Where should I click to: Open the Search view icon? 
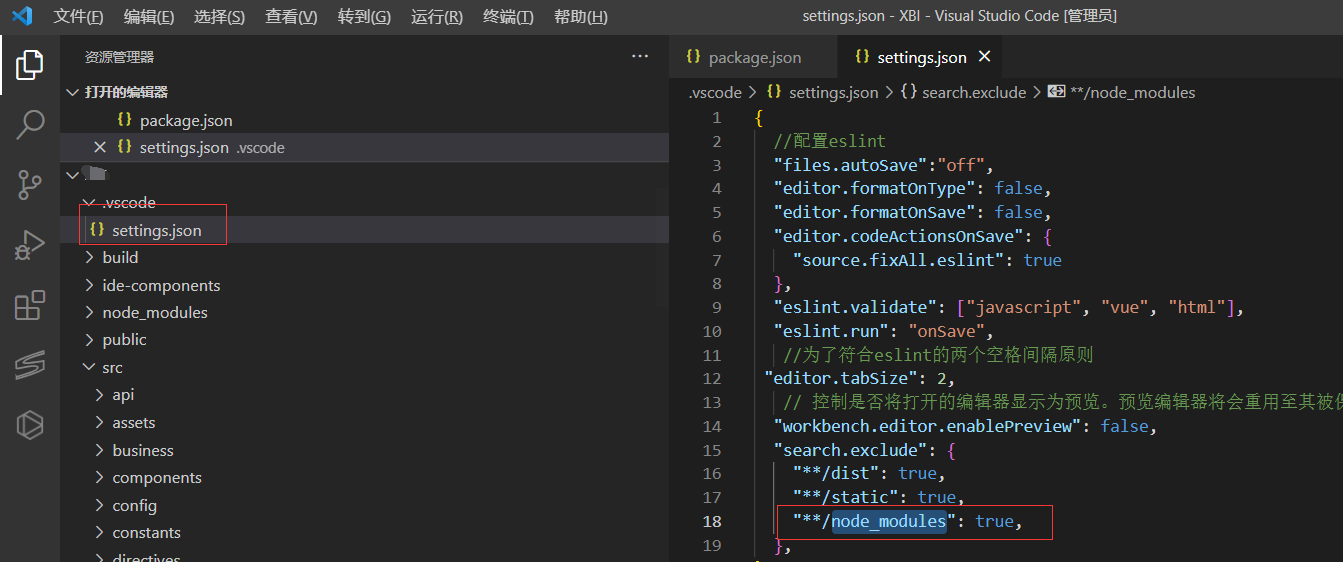[x=30, y=125]
